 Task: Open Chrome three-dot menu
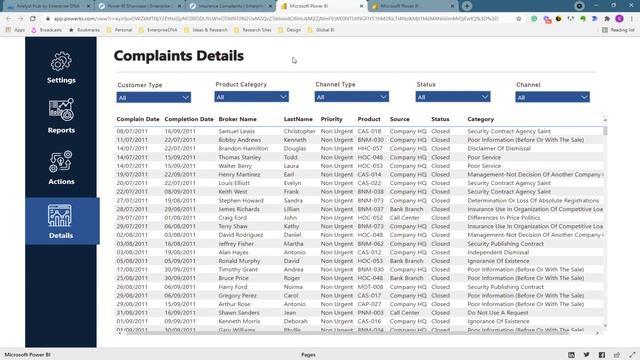click(632, 19)
